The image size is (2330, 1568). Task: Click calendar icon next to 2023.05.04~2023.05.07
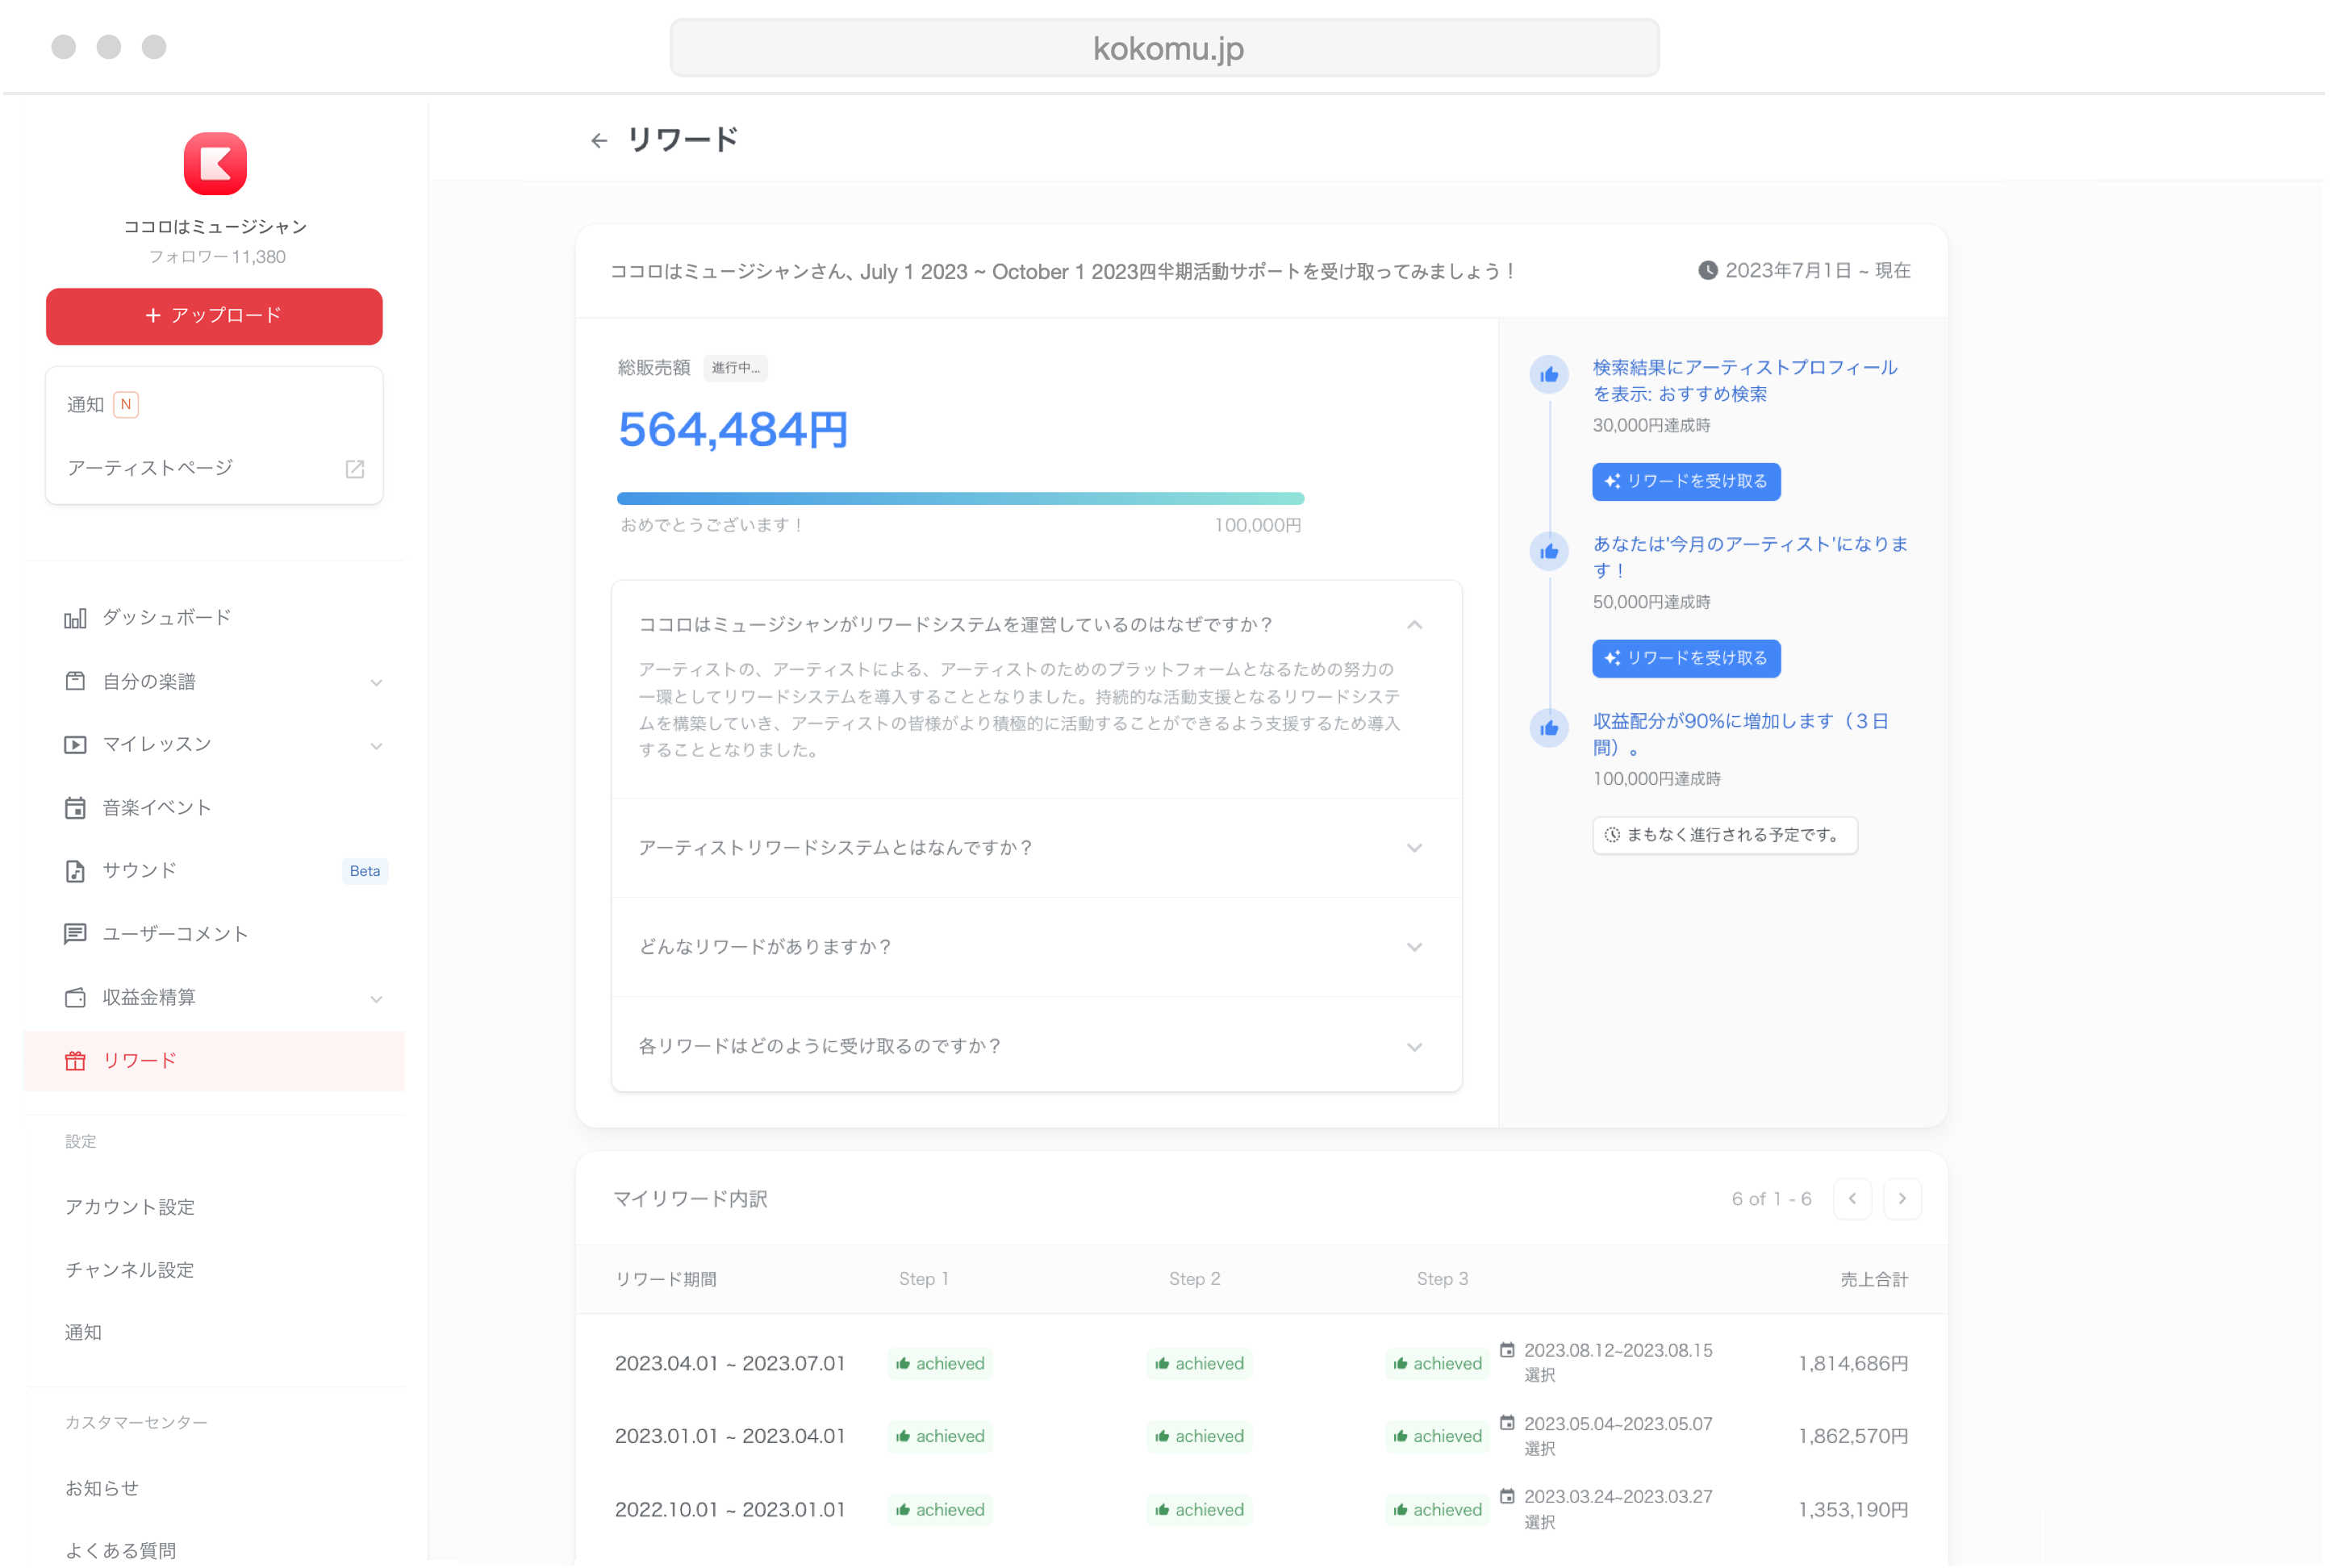coord(1507,1424)
